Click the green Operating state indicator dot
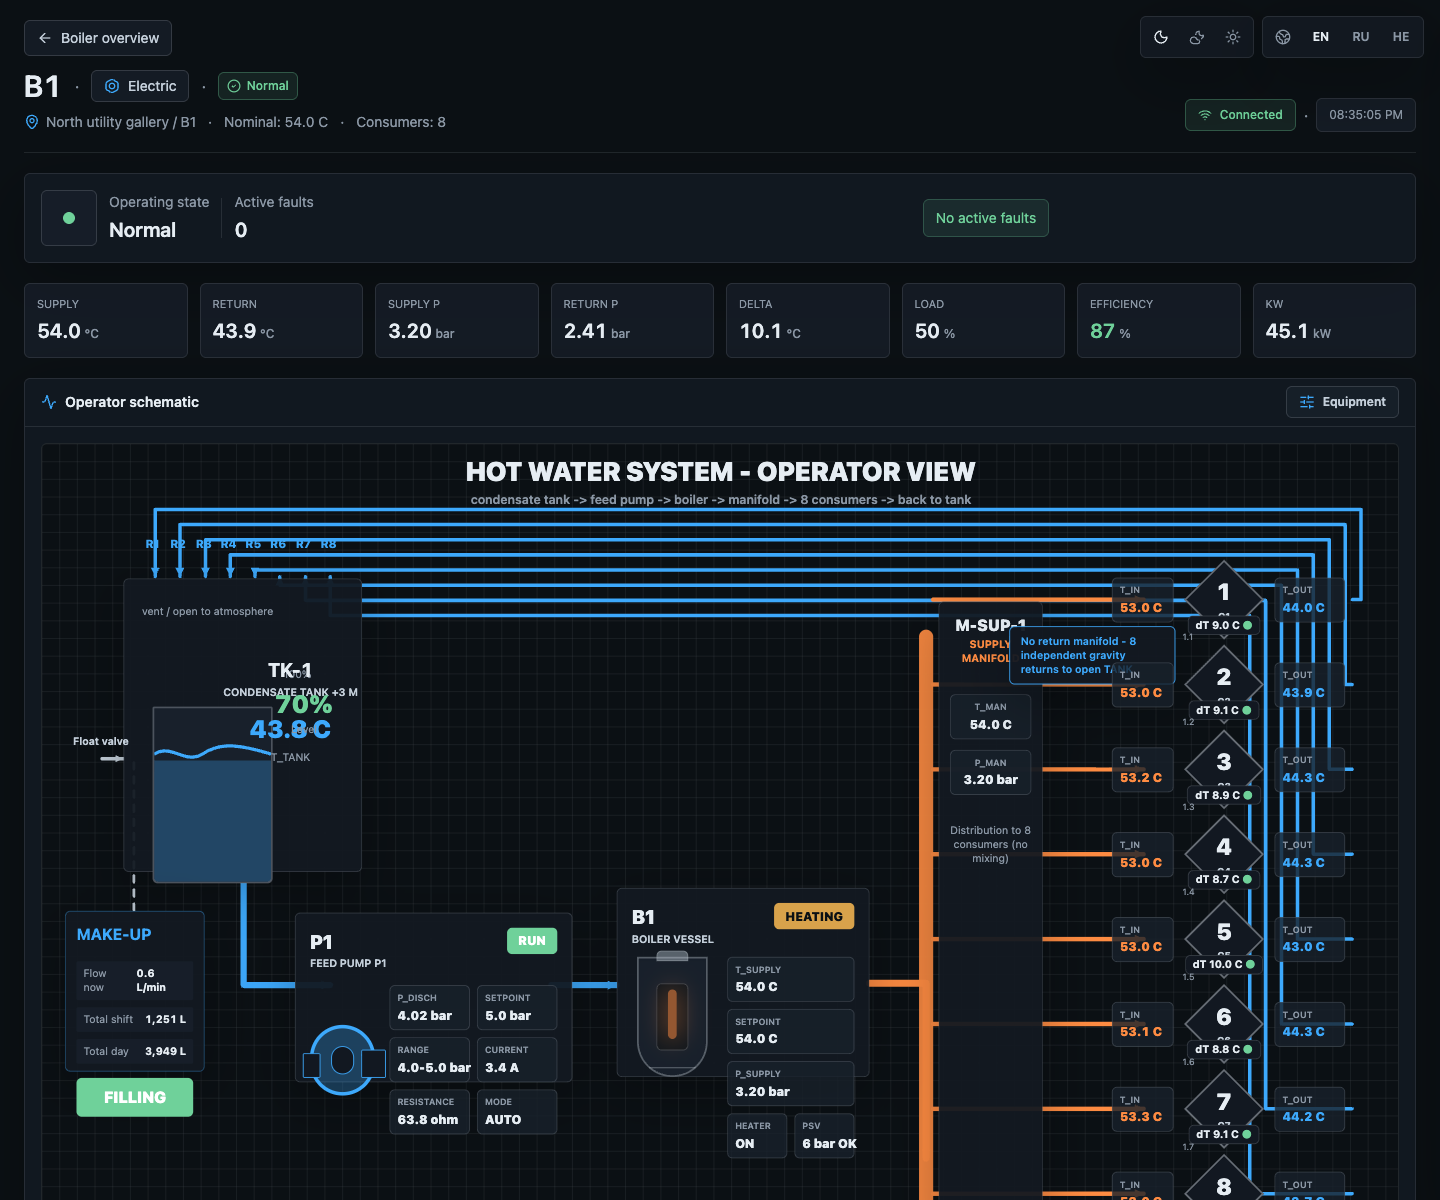This screenshot has height=1200, width=1440. tap(69, 218)
